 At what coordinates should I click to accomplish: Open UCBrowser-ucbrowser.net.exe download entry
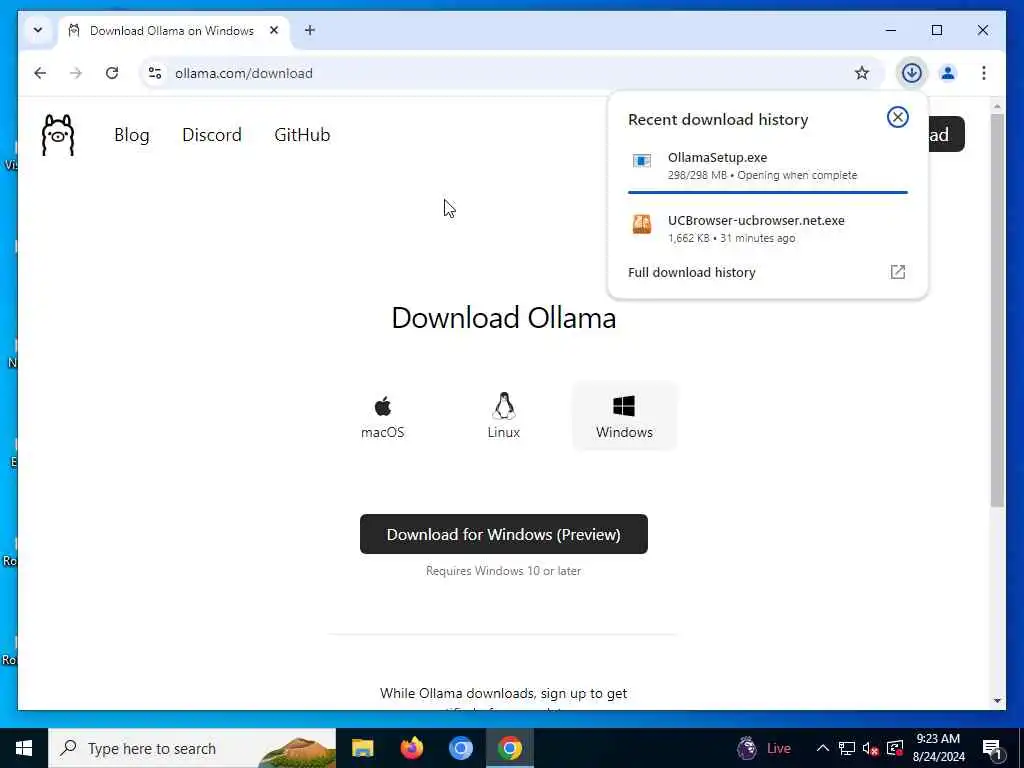pyautogui.click(x=767, y=229)
